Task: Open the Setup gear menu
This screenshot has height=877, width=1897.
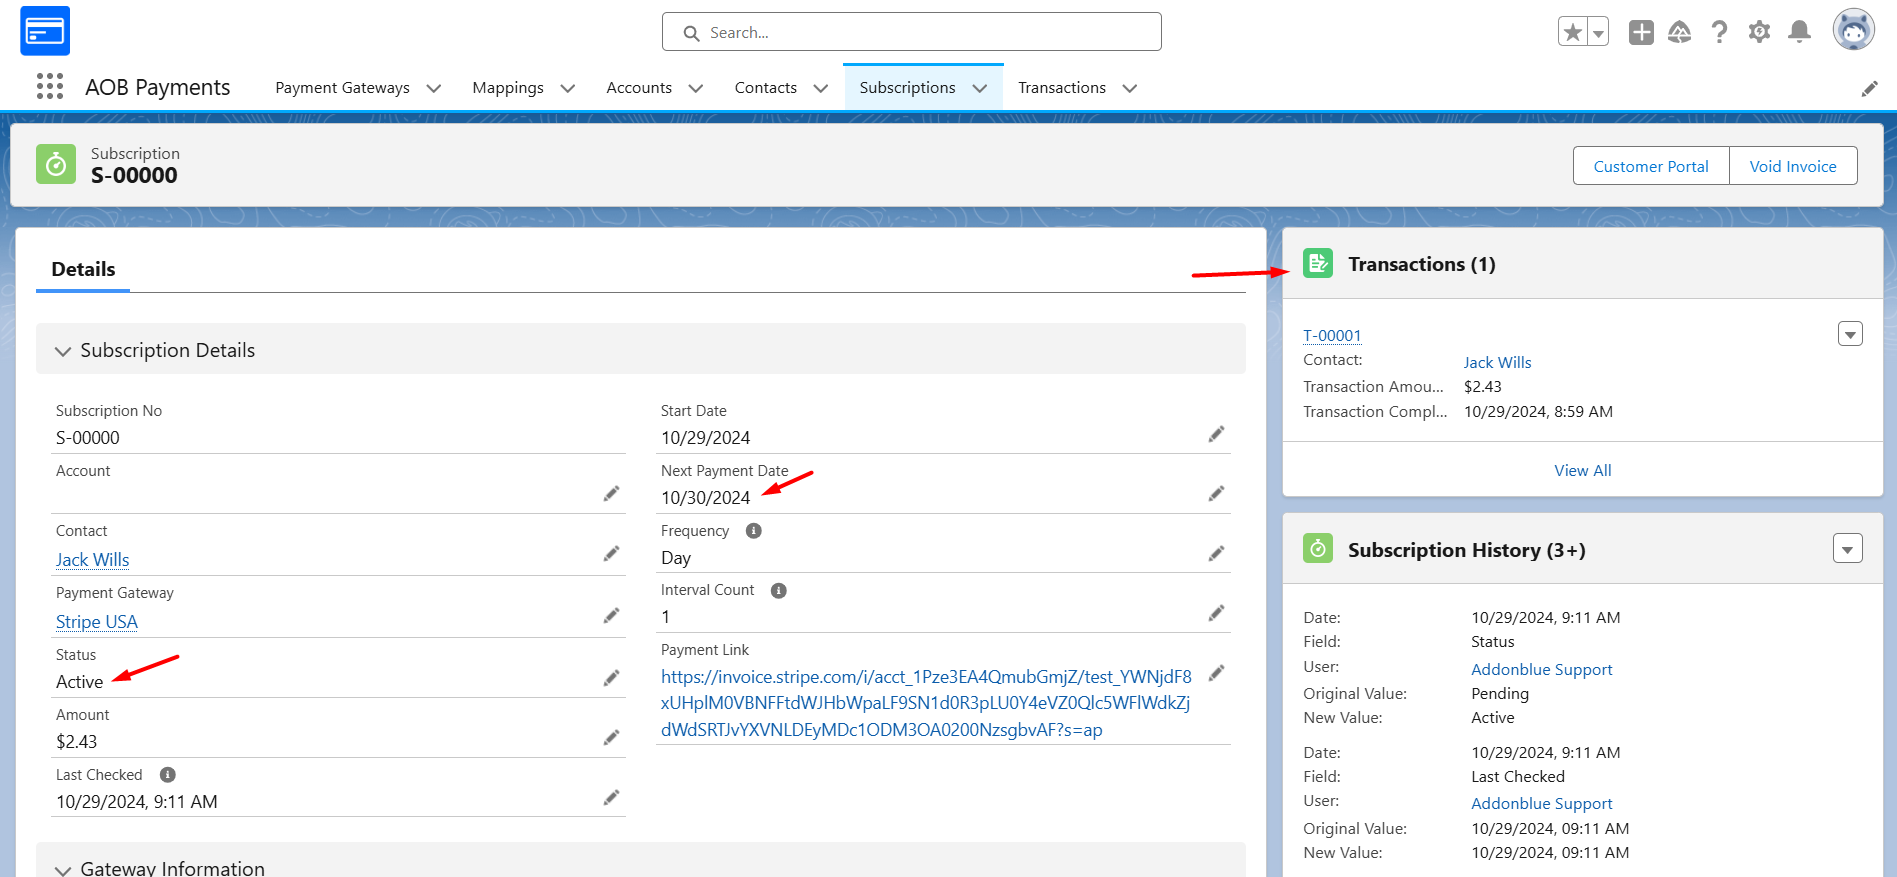Action: click(x=1759, y=32)
